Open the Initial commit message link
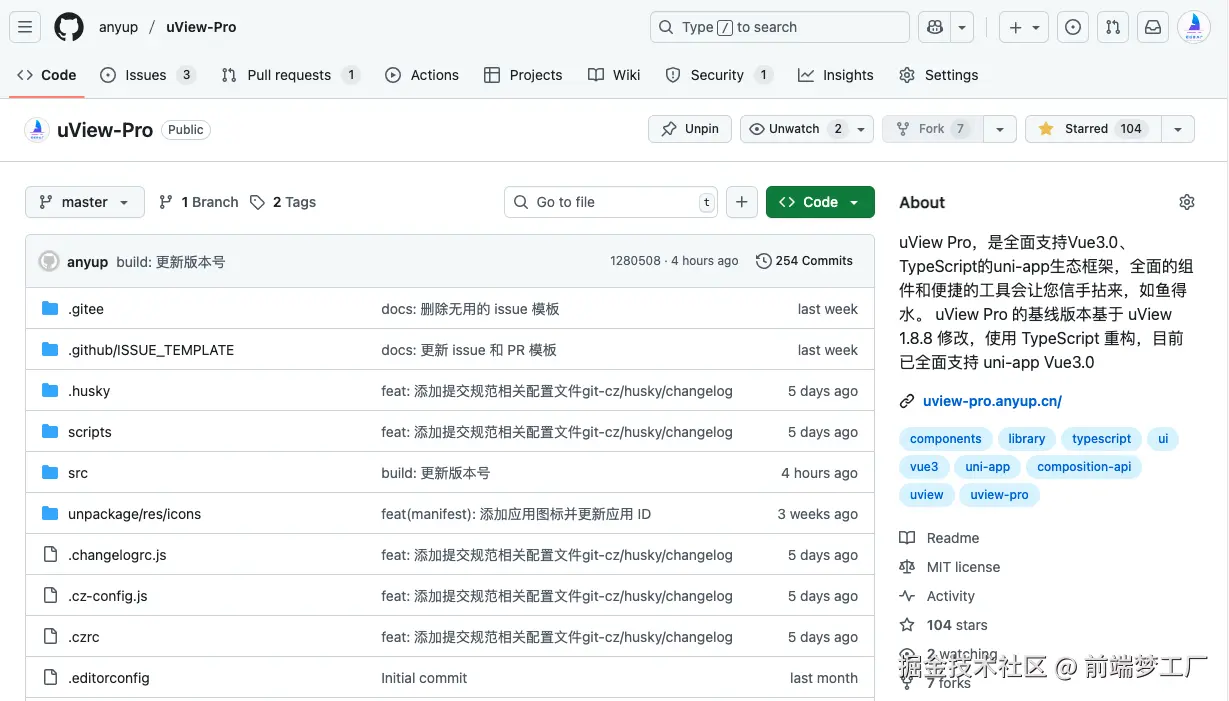The width and height of the screenshot is (1229, 701). [x=424, y=678]
